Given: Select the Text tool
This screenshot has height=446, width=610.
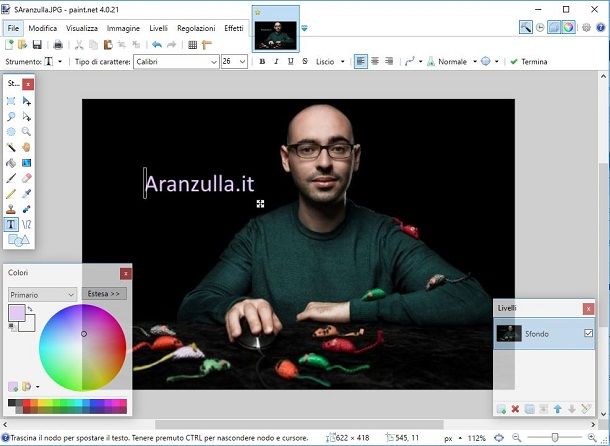Looking at the screenshot, I should point(11,225).
